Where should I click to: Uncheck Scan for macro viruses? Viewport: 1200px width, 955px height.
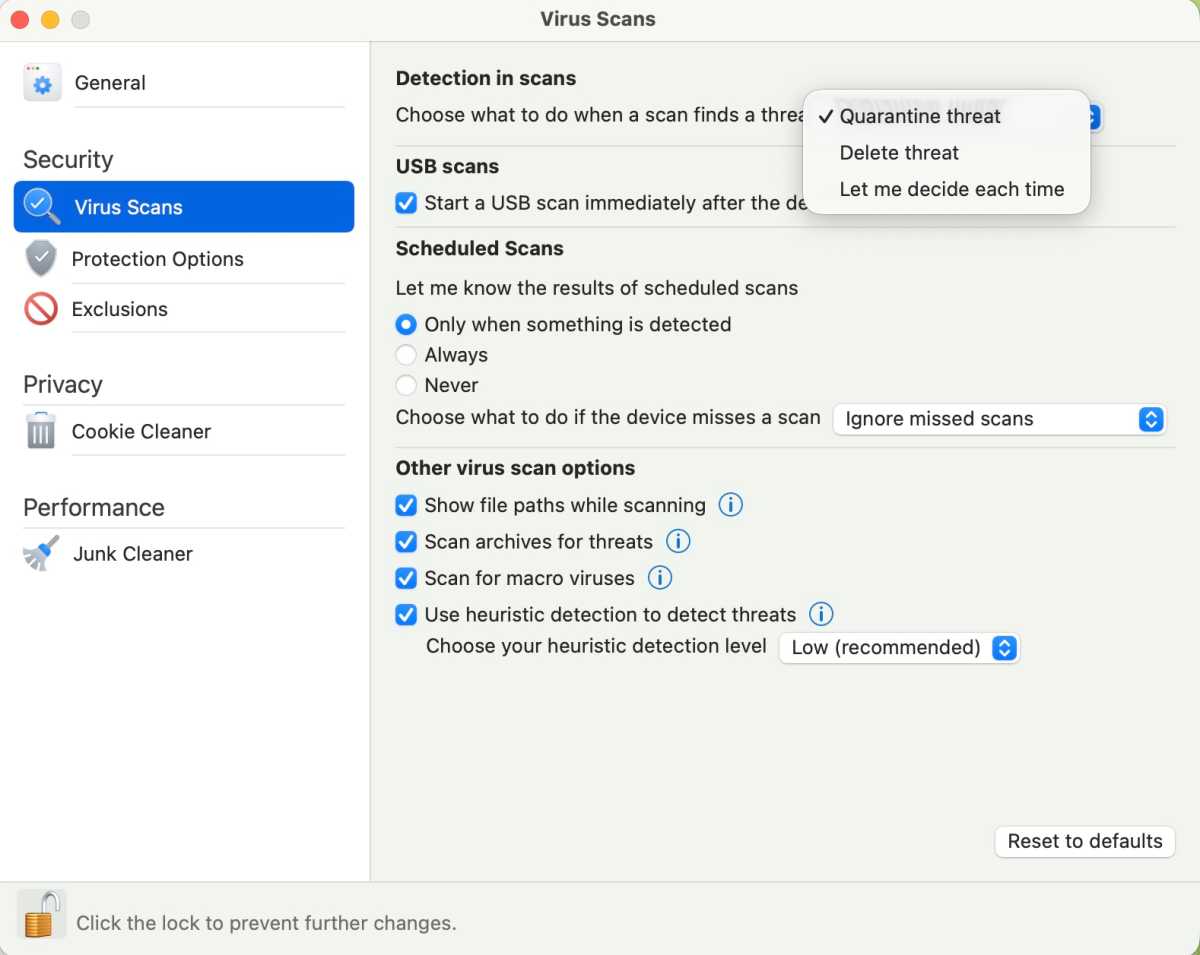tap(406, 578)
